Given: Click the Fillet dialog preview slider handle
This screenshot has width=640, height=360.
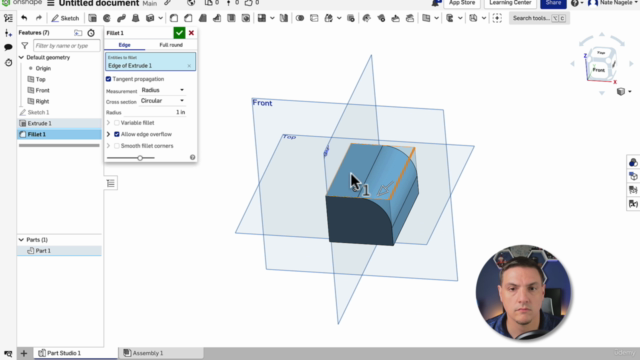Looking at the screenshot, I should [x=140, y=158].
